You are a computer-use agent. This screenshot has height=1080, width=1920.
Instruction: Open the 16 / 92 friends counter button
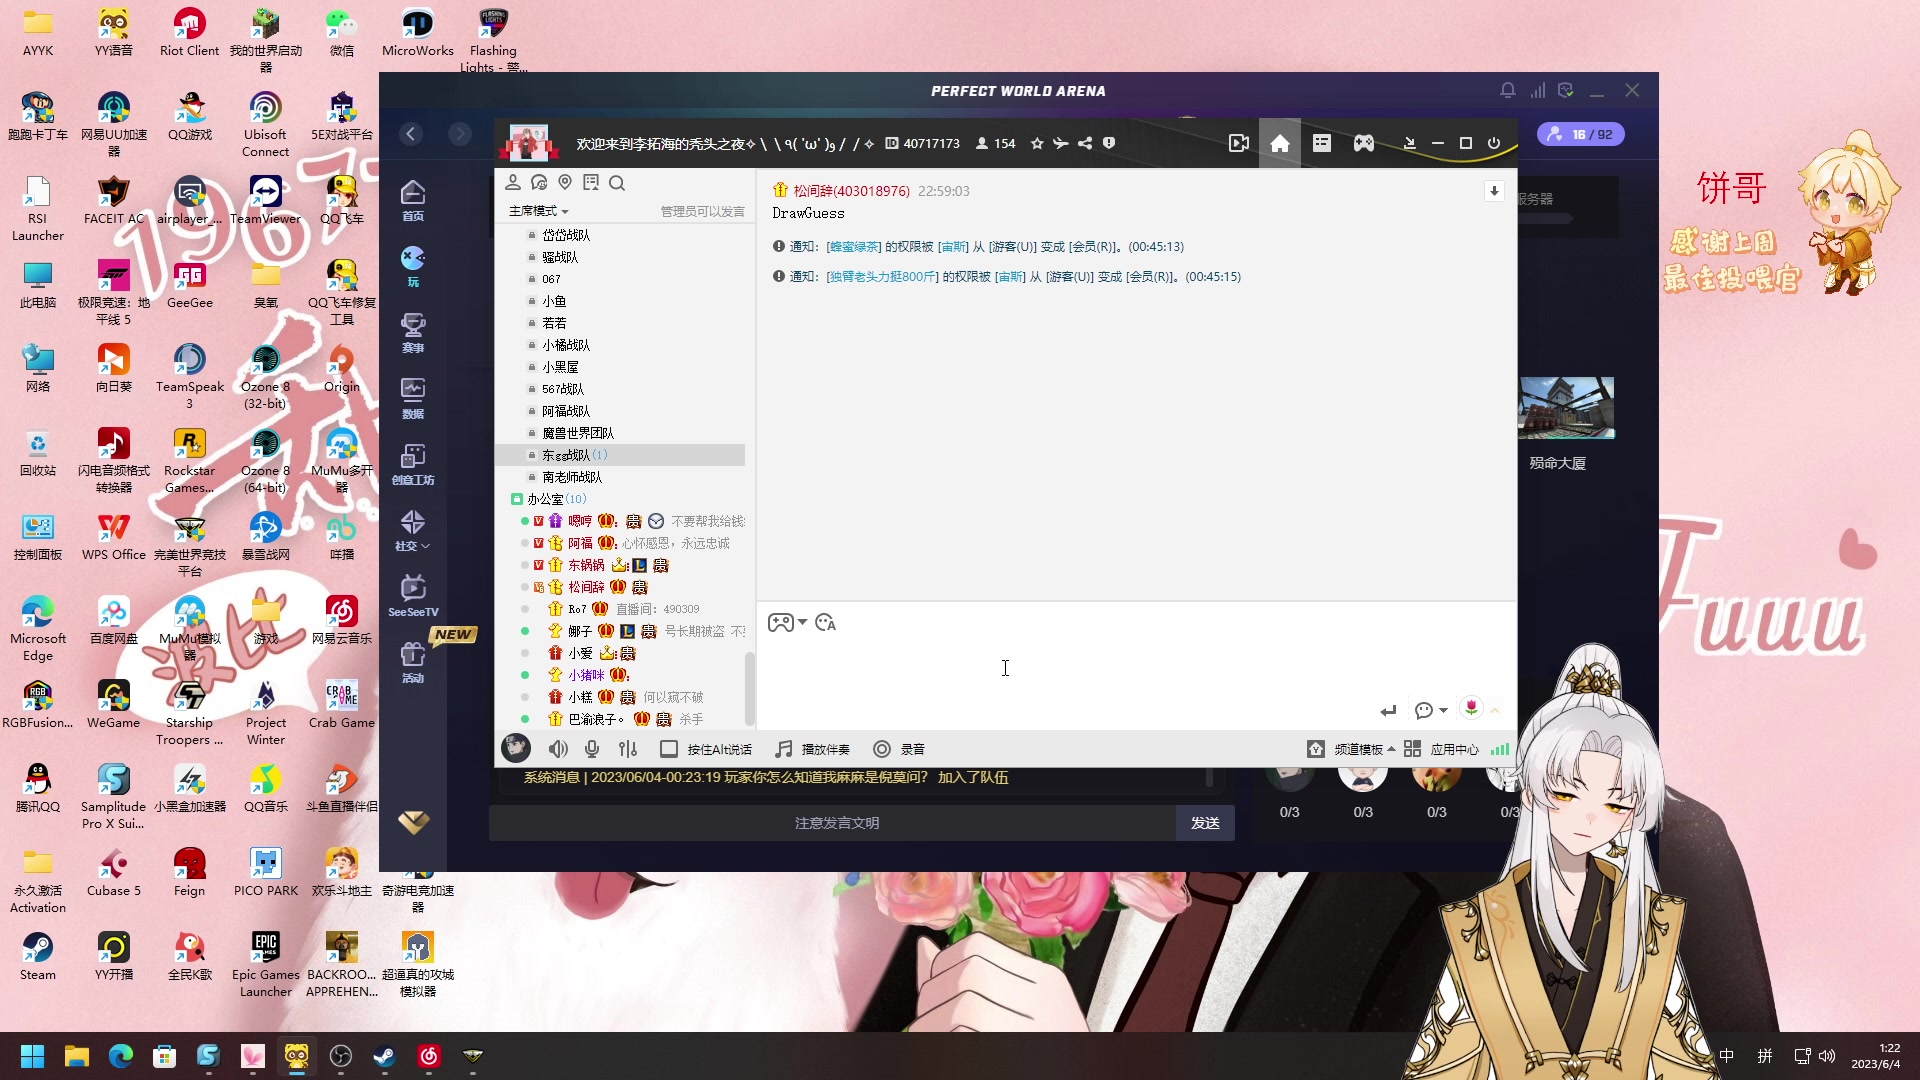1581,134
